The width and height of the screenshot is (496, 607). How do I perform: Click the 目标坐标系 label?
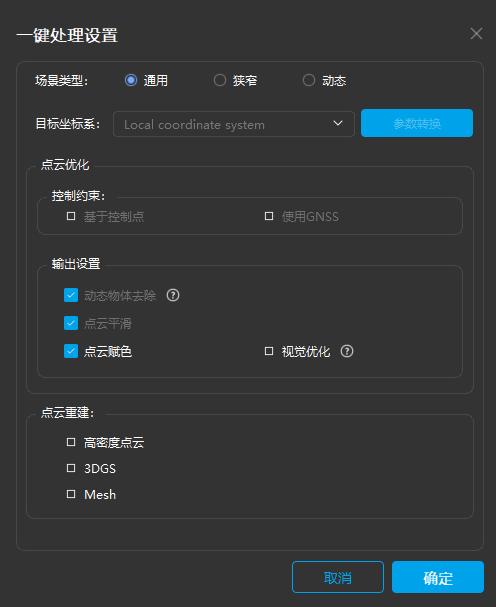coord(68,124)
